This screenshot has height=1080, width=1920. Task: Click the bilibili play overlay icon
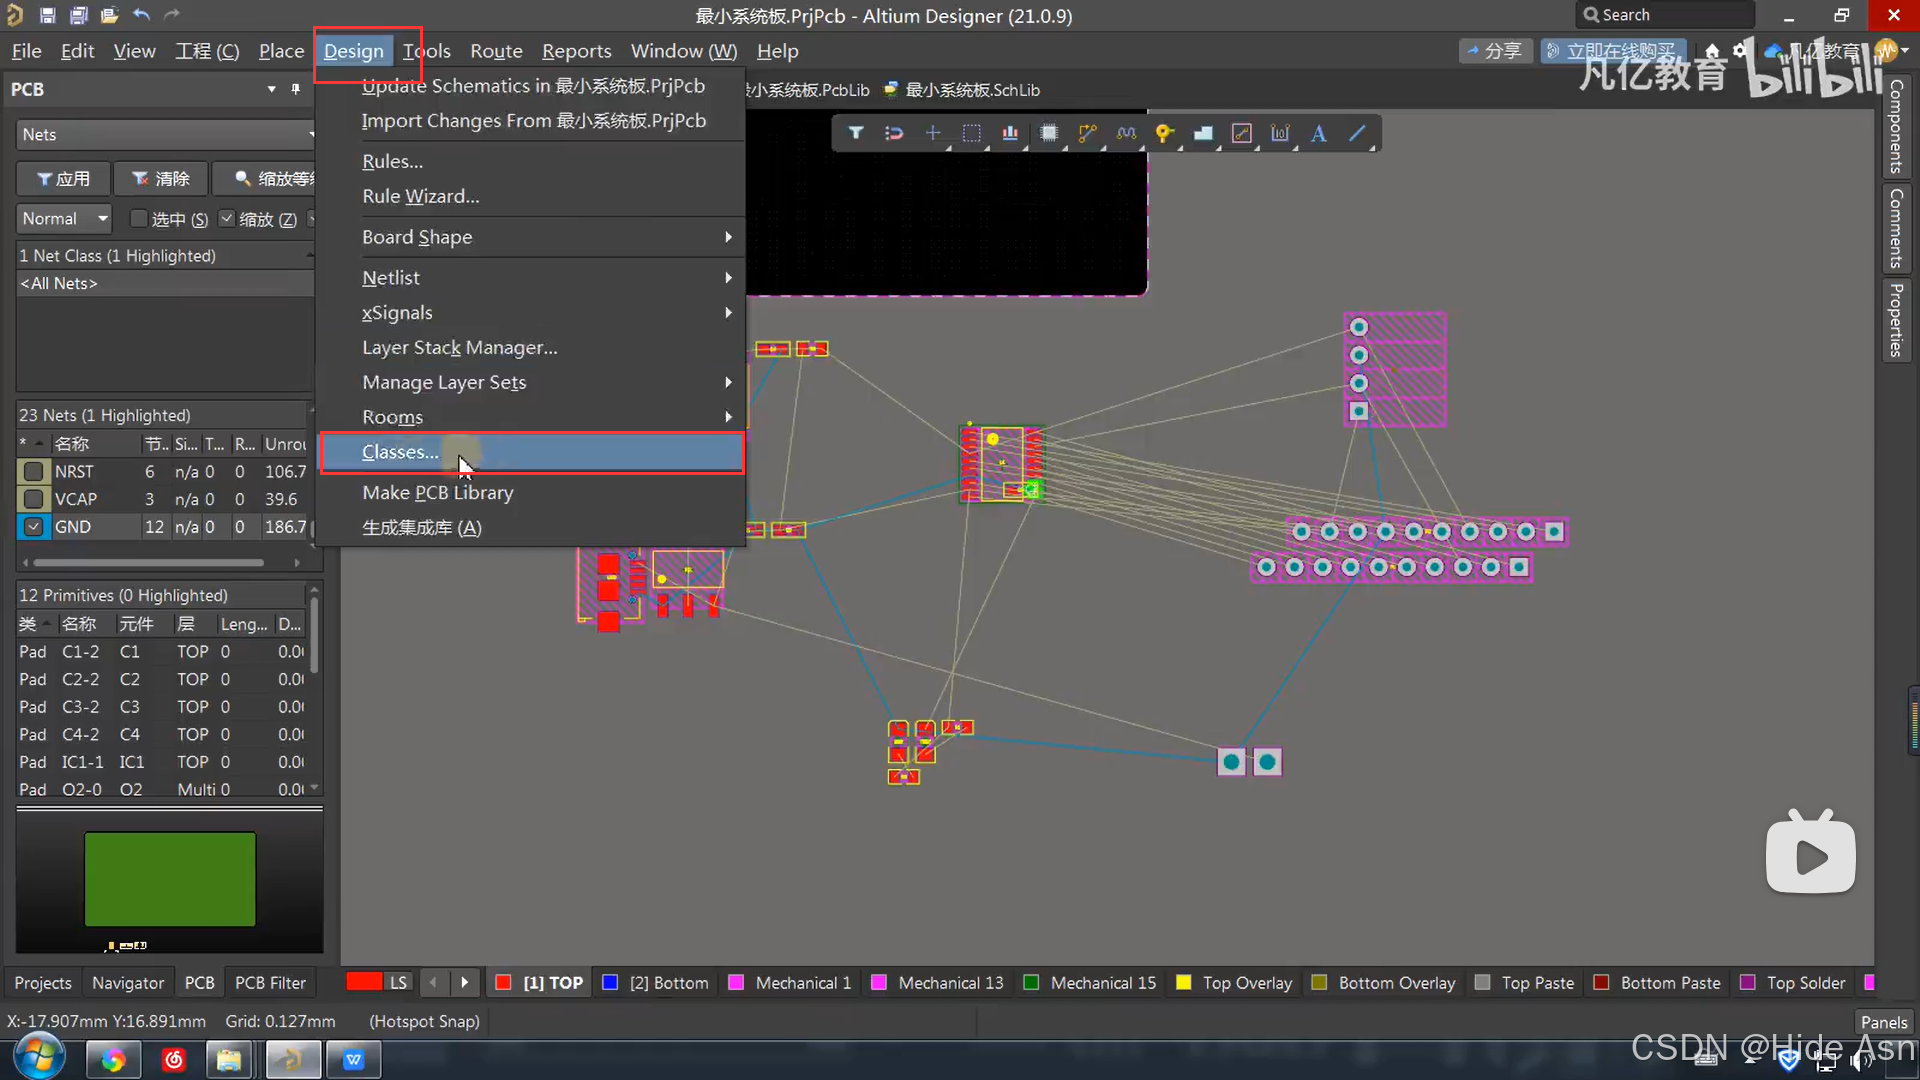pyautogui.click(x=1810, y=855)
